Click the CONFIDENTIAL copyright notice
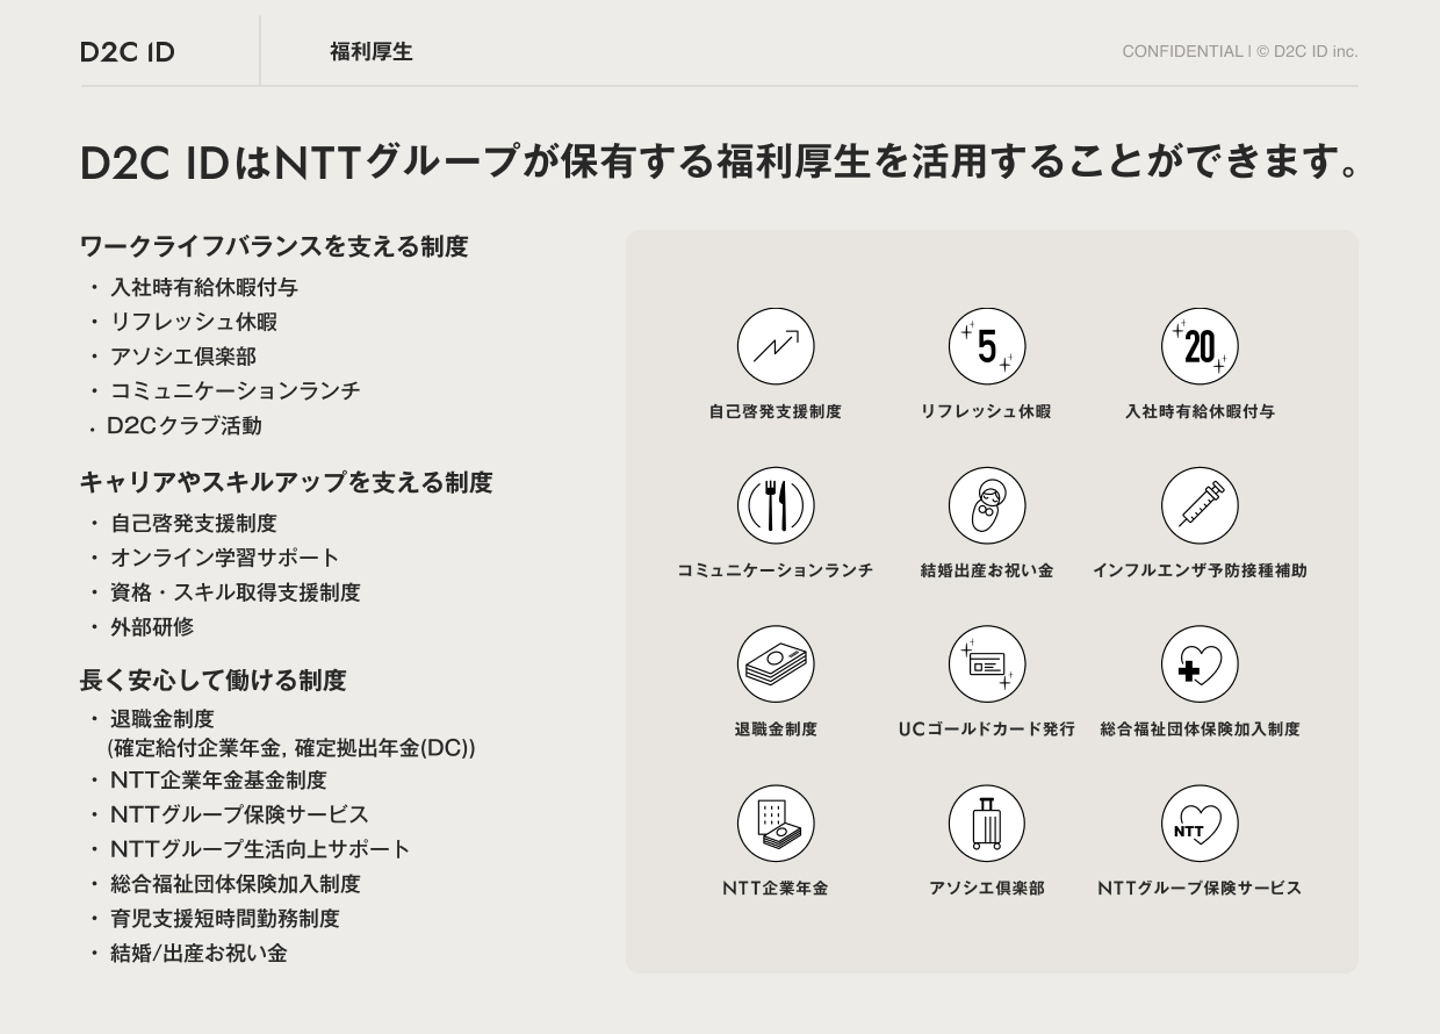 pyautogui.click(x=1240, y=51)
